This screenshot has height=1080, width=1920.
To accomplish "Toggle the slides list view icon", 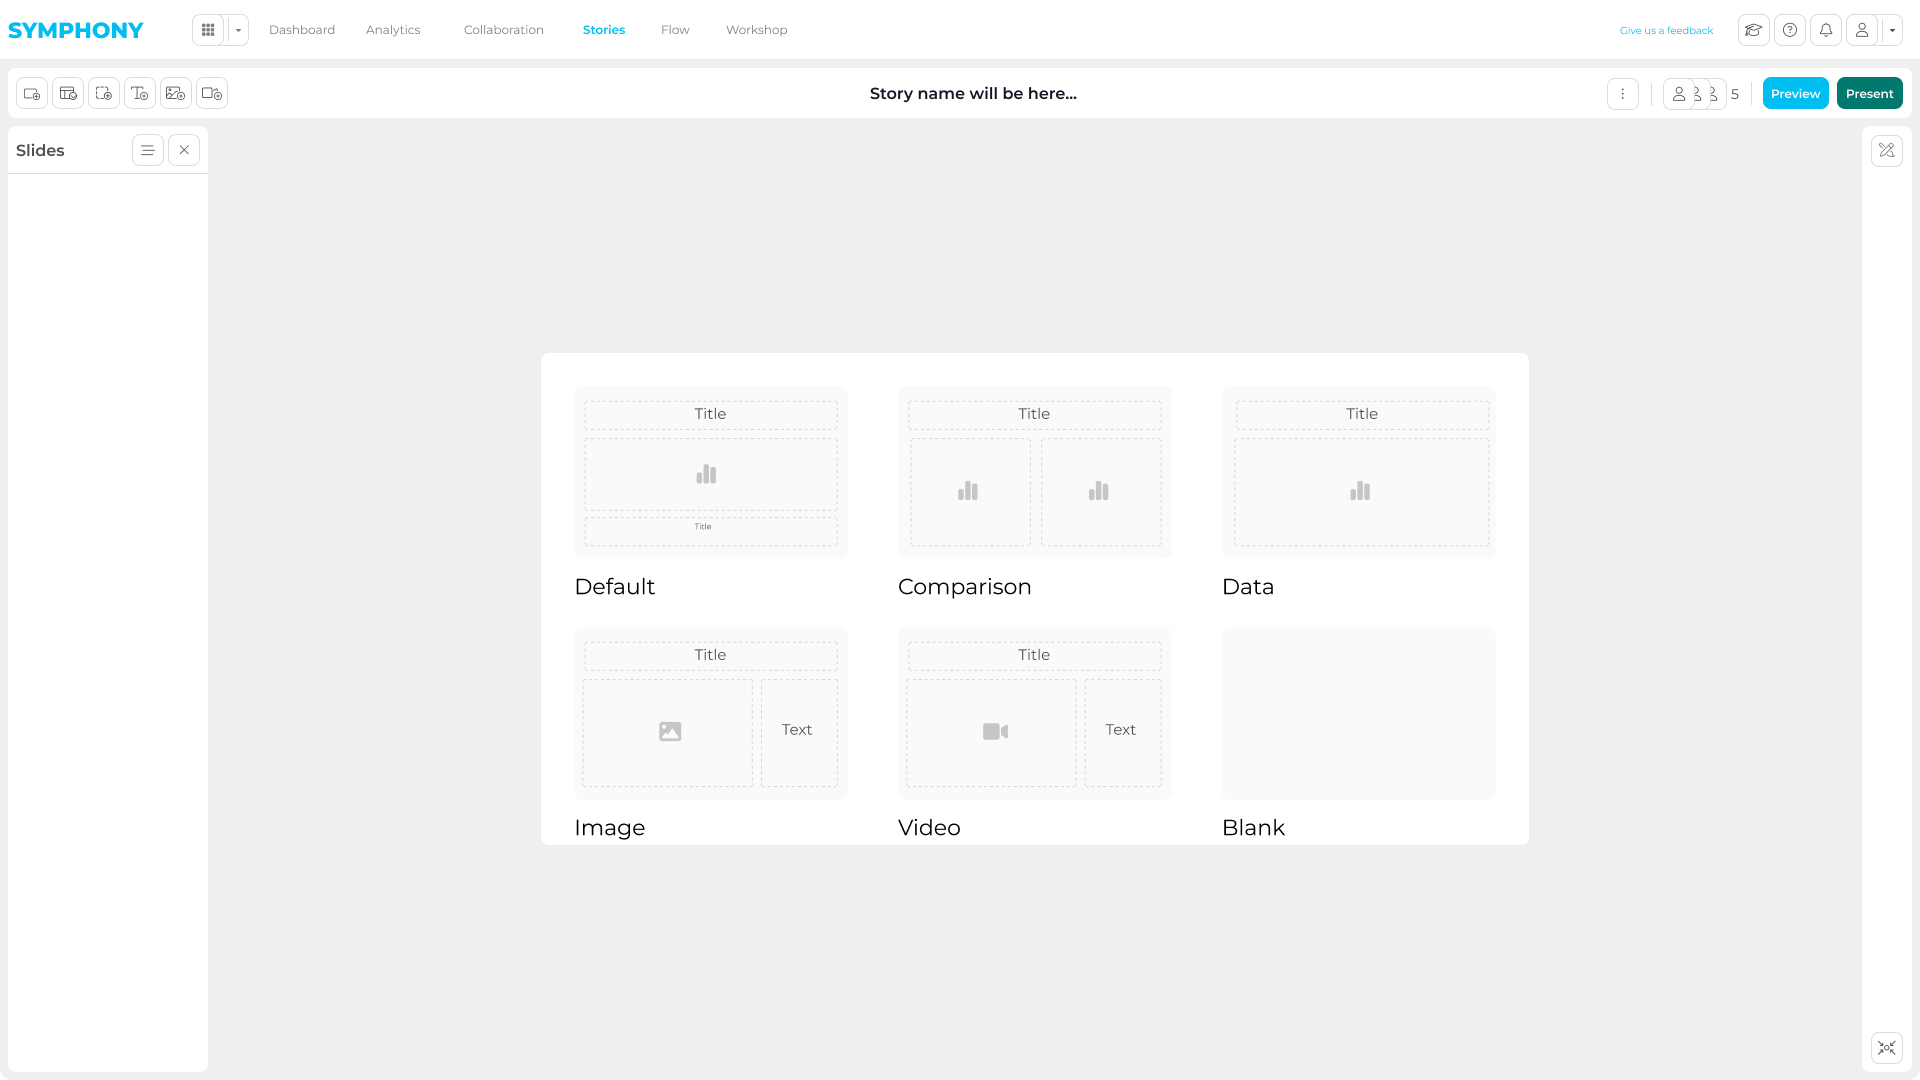I will click(148, 150).
